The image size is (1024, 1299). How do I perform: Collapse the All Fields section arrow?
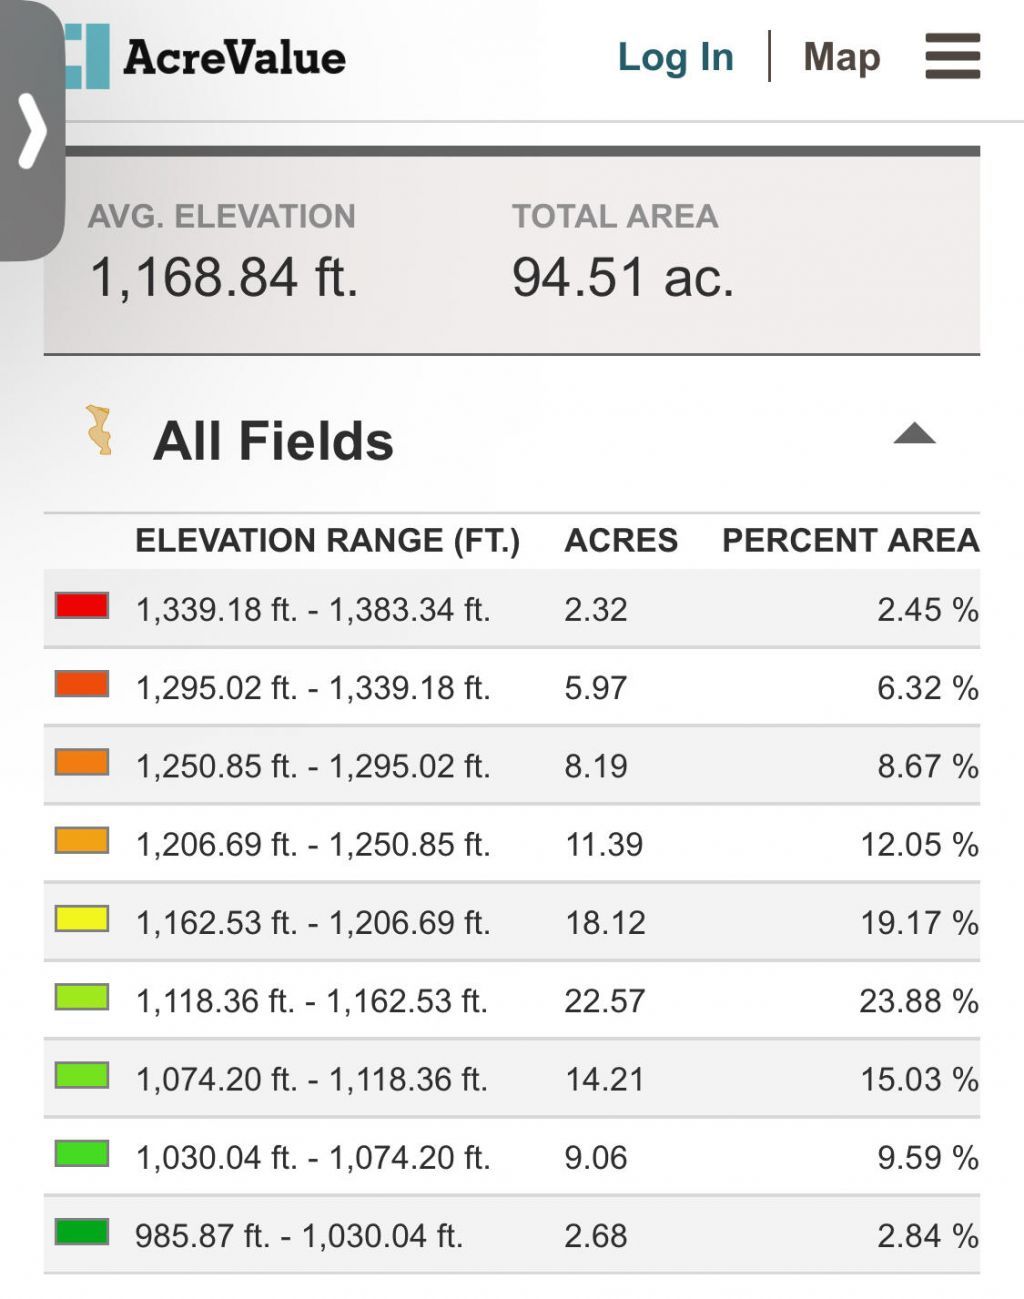click(x=914, y=434)
